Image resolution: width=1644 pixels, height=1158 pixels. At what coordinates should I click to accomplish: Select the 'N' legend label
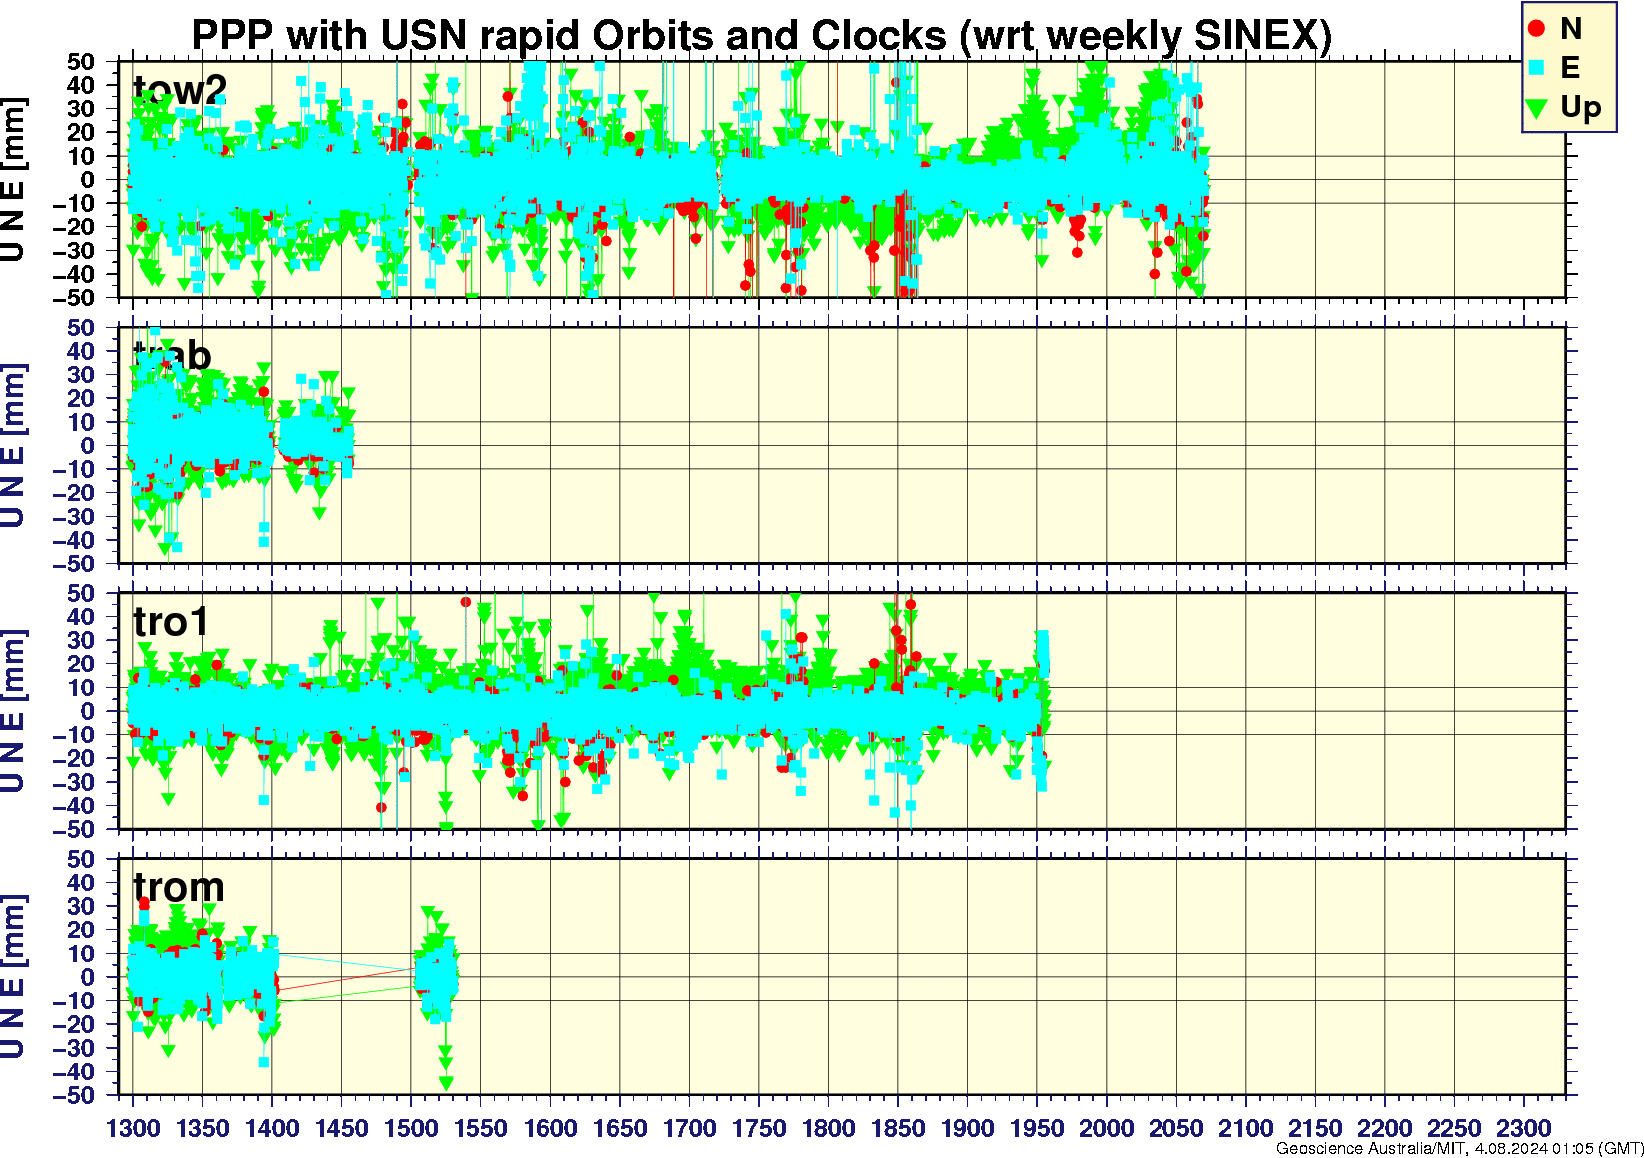click(1571, 29)
